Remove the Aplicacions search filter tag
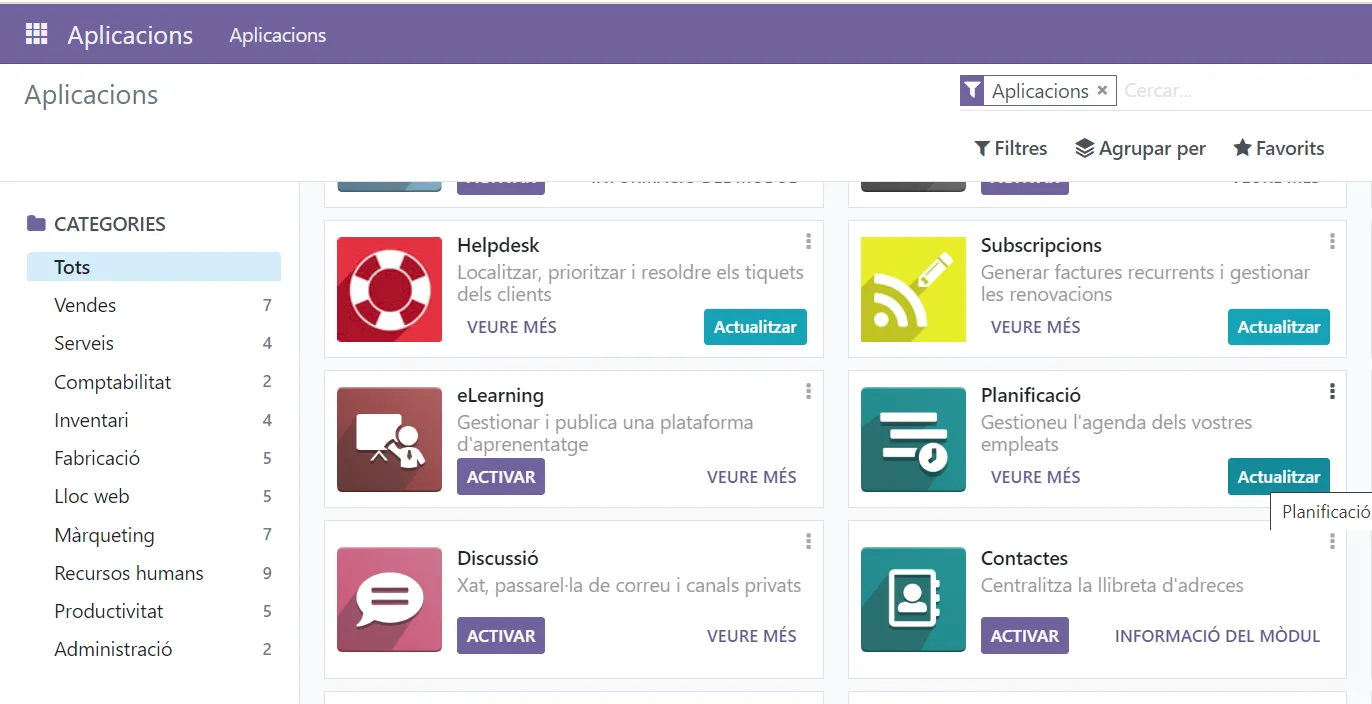 [x=1102, y=90]
